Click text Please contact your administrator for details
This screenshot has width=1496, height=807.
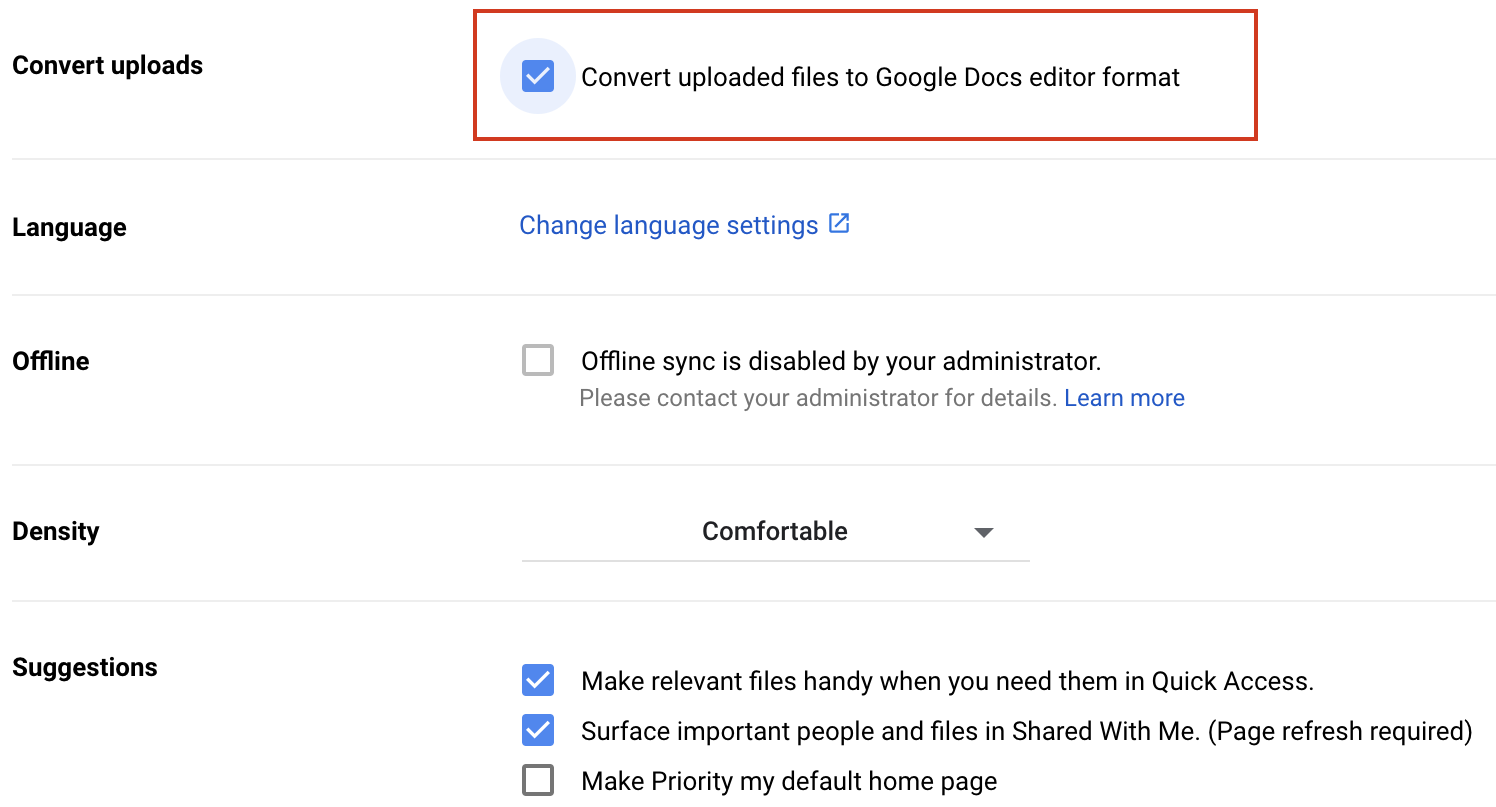(x=818, y=398)
